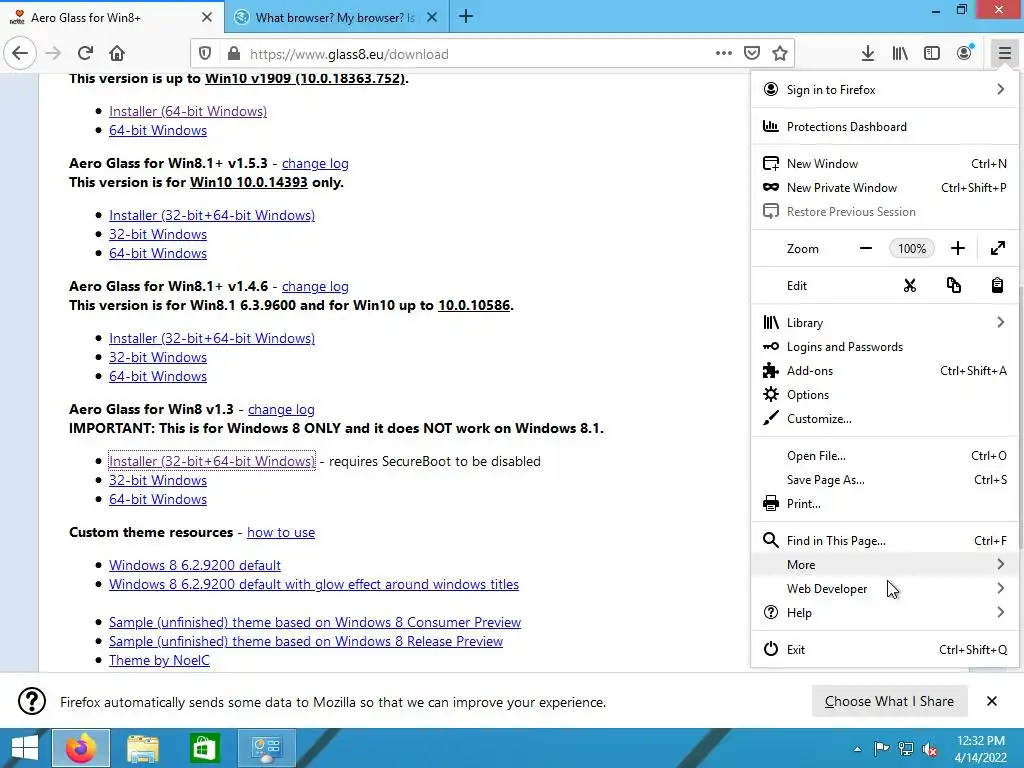1024x768 pixels.
Task: Click Firefox icon in the taskbar
Action: tap(80, 748)
